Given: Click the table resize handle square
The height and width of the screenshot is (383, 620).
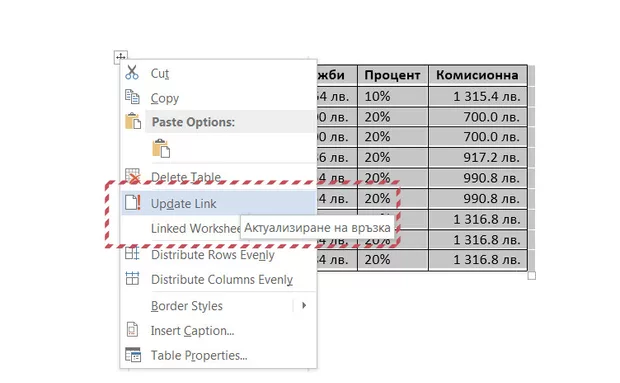Looking at the screenshot, I should point(531,275).
